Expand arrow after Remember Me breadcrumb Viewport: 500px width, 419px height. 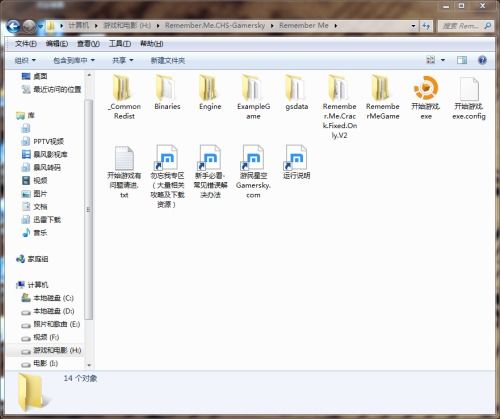[x=335, y=26]
